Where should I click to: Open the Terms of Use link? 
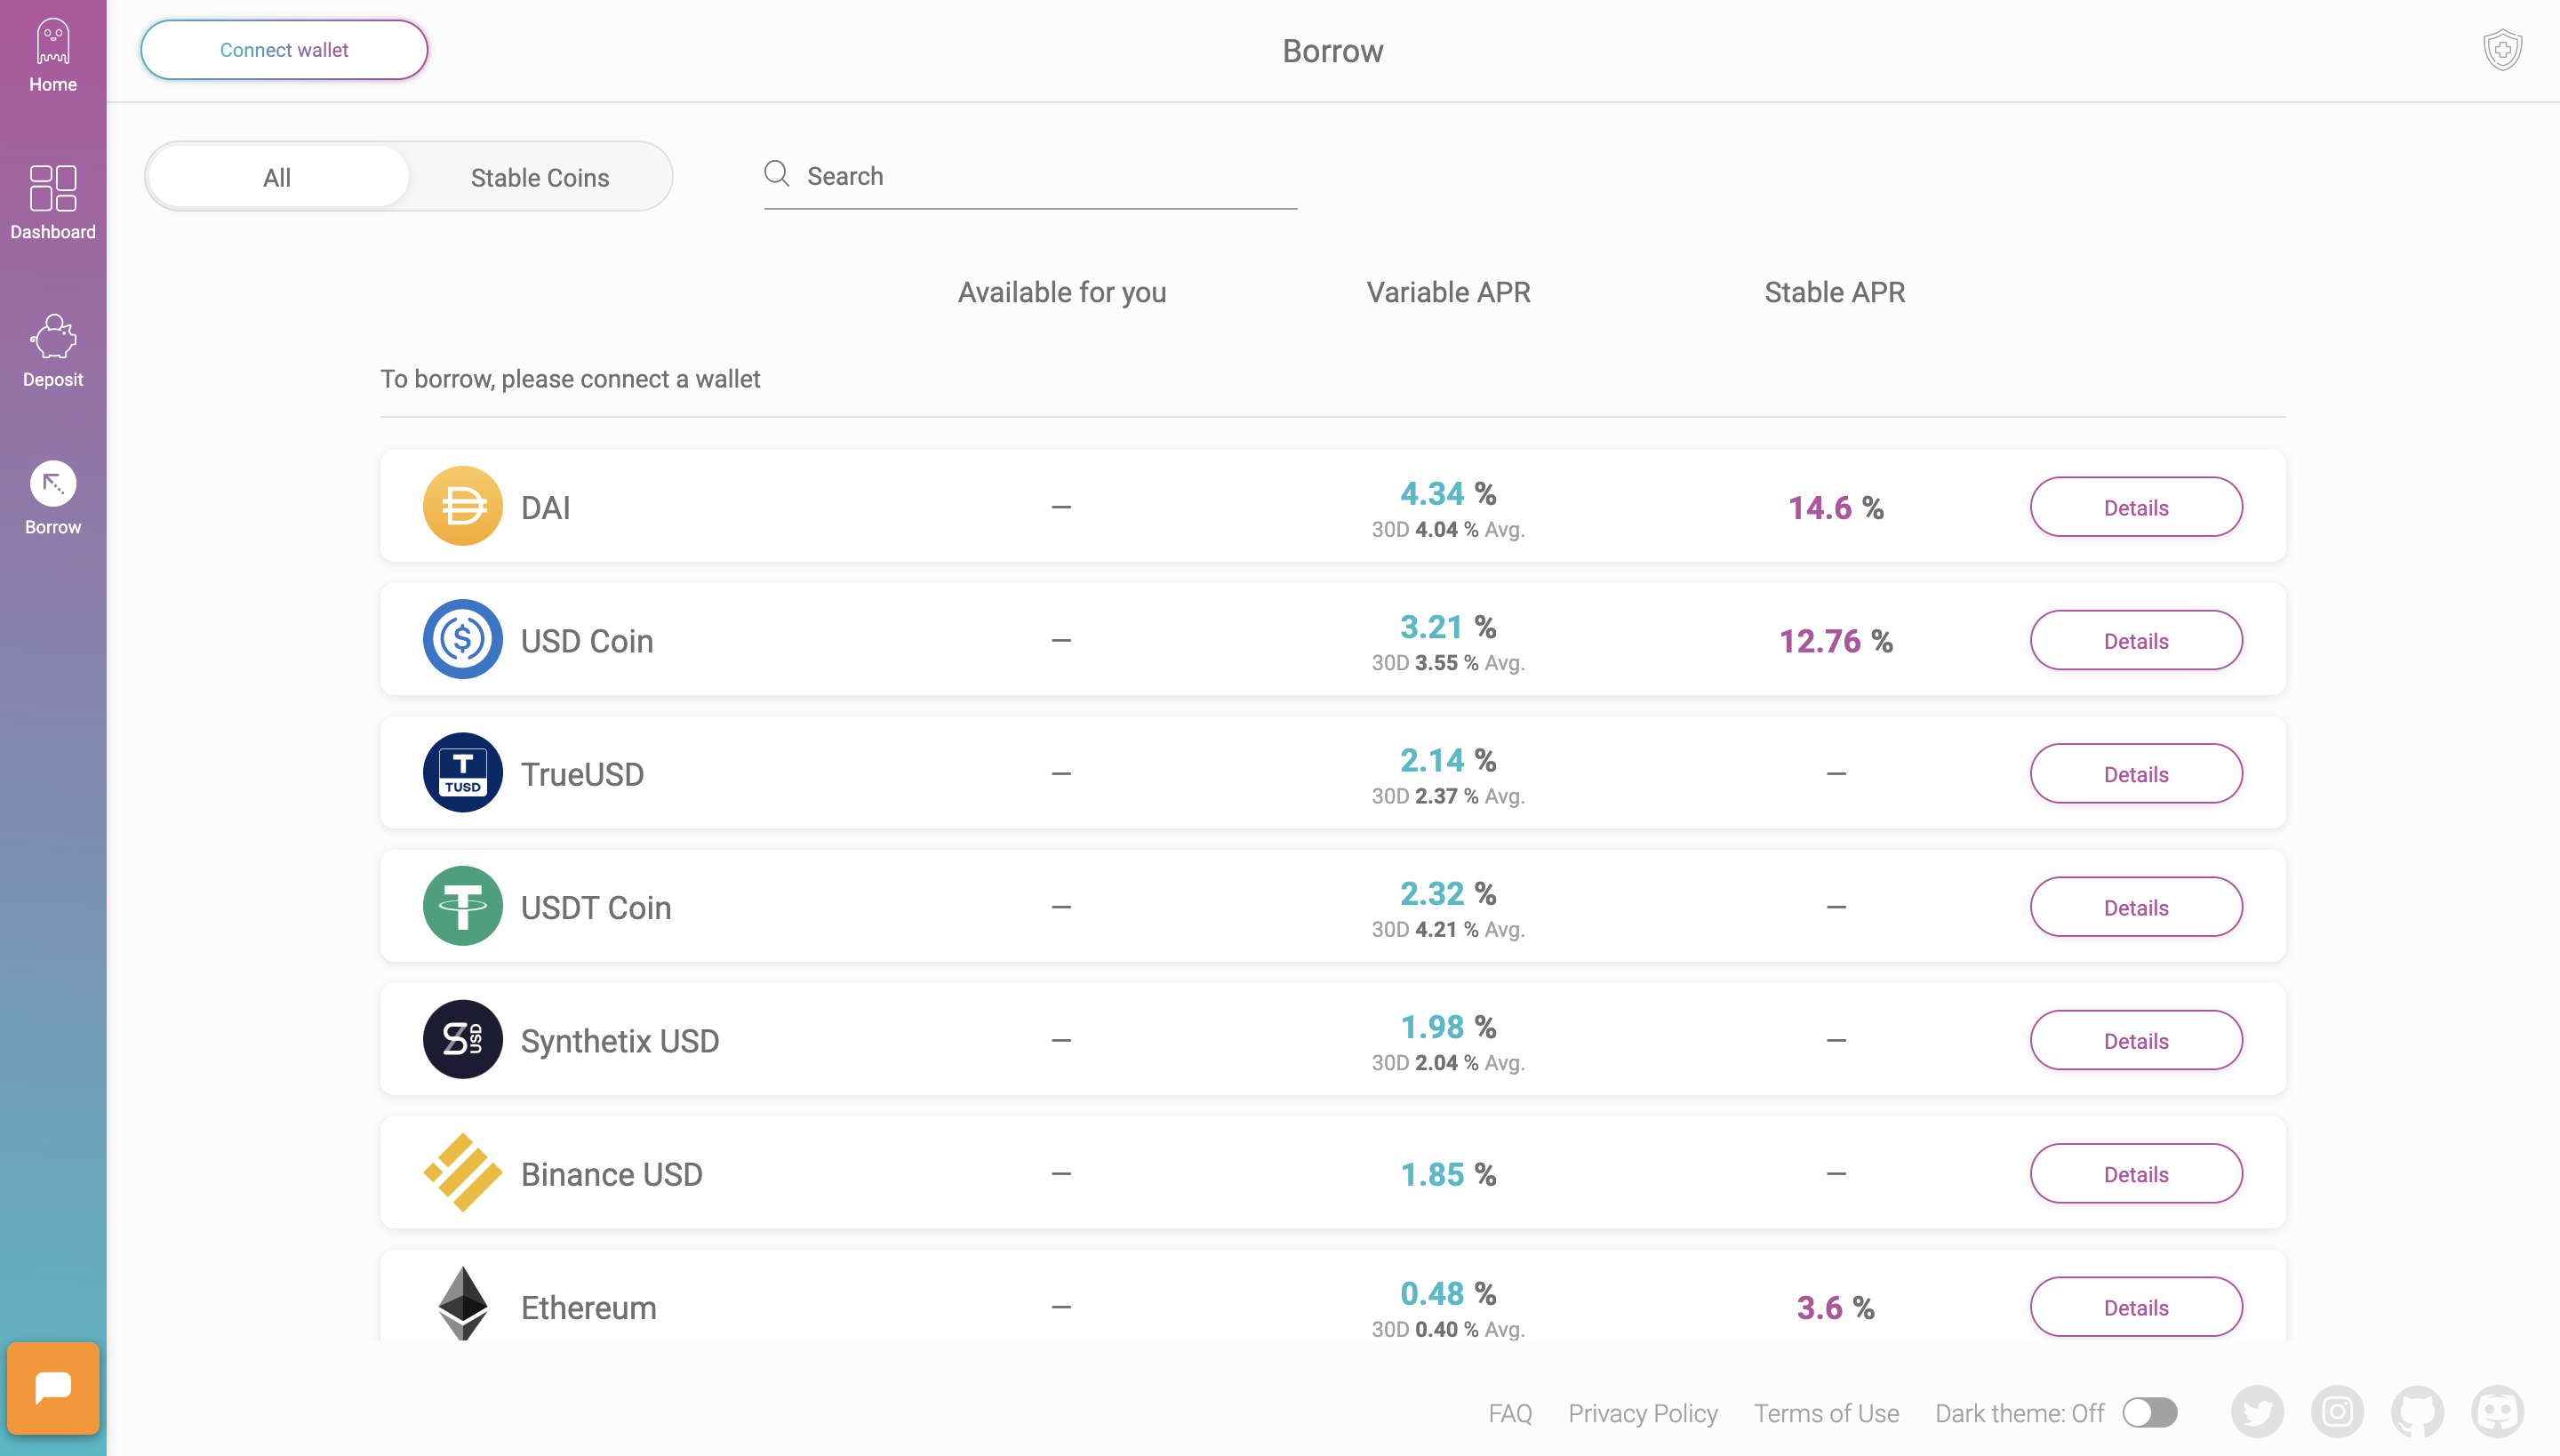pos(1826,1413)
